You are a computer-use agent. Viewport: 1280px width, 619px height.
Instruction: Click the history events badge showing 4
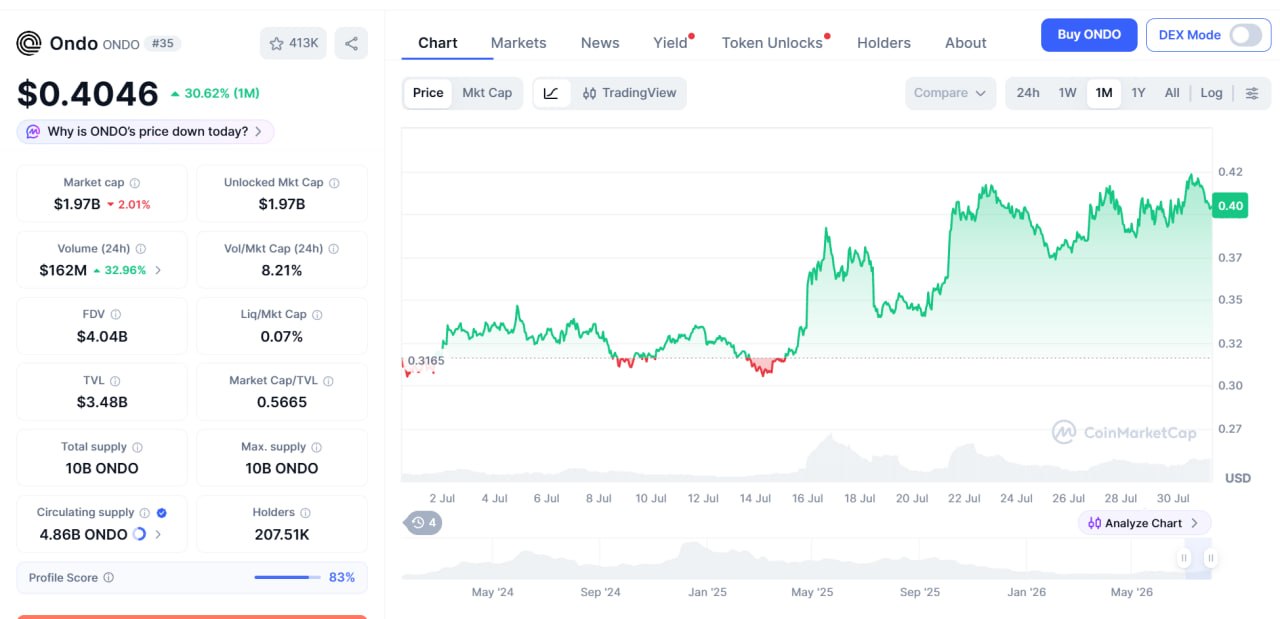click(424, 522)
